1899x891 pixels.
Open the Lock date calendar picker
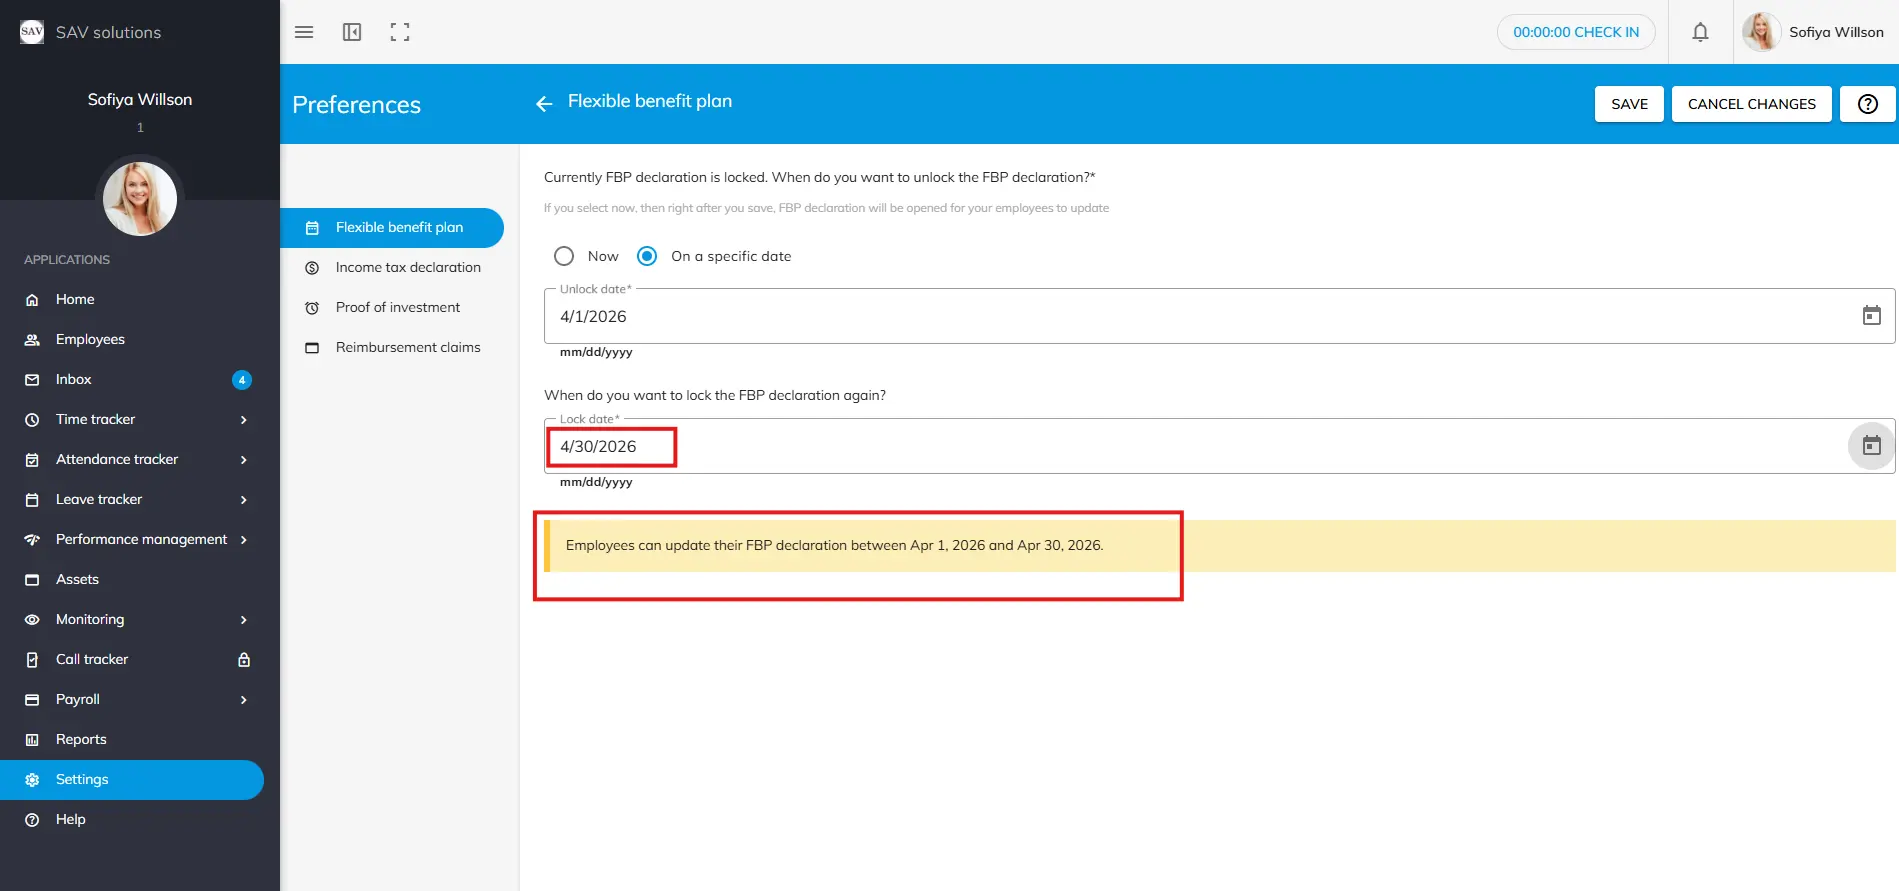pos(1871,446)
